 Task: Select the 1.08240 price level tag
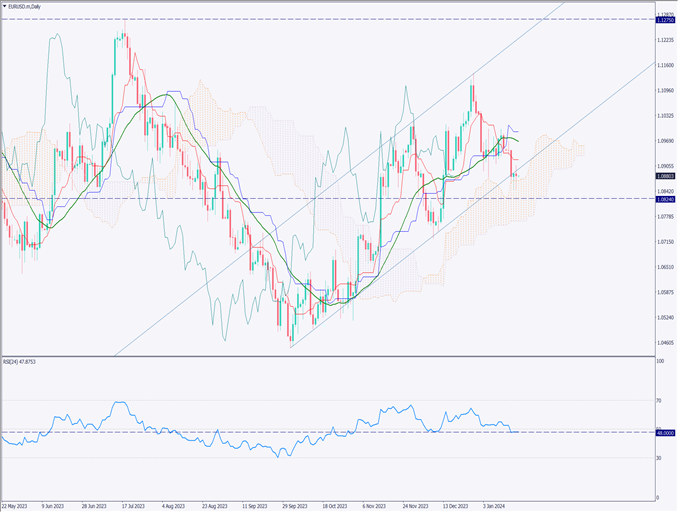coord(664,199)
